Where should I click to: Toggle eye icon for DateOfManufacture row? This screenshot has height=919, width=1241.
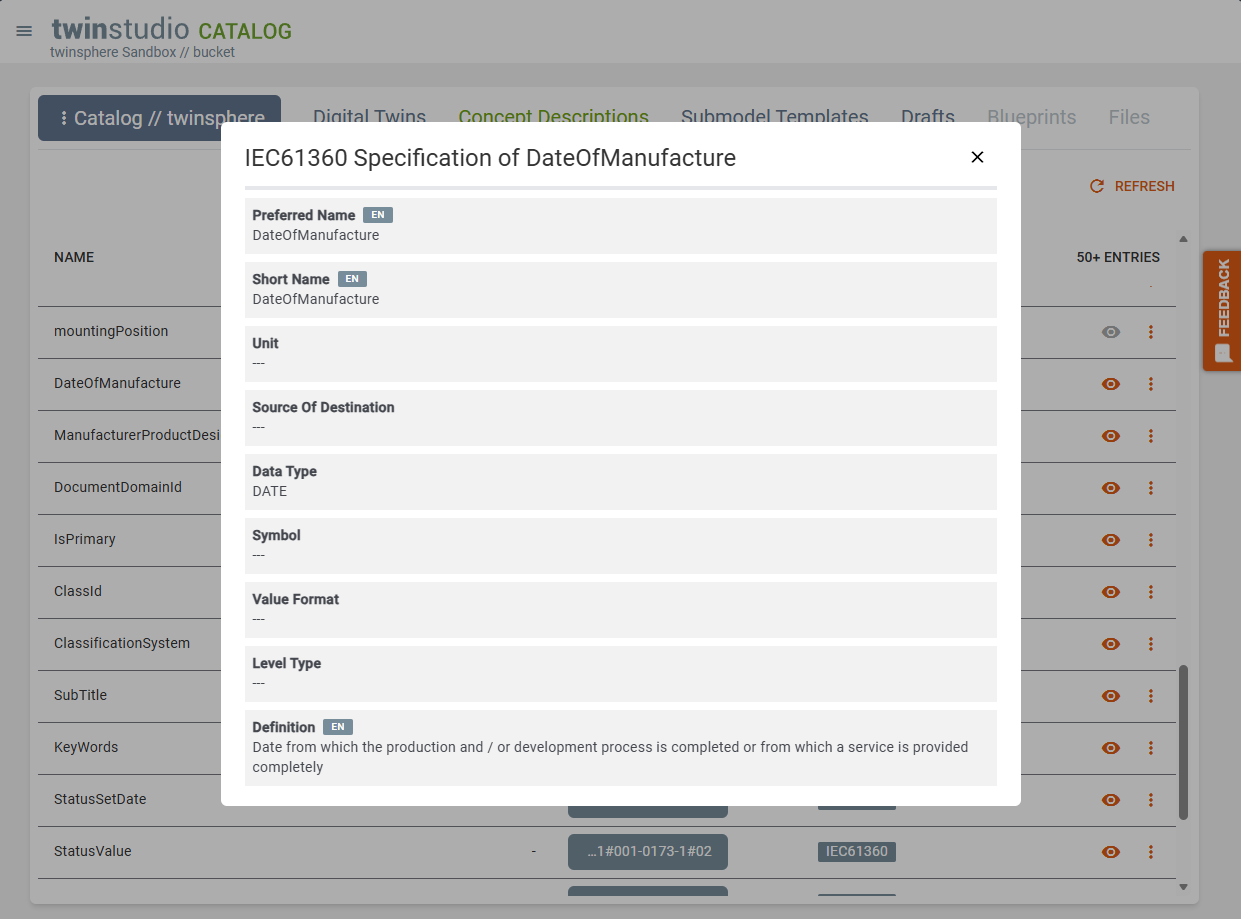tap(1110, 384)
